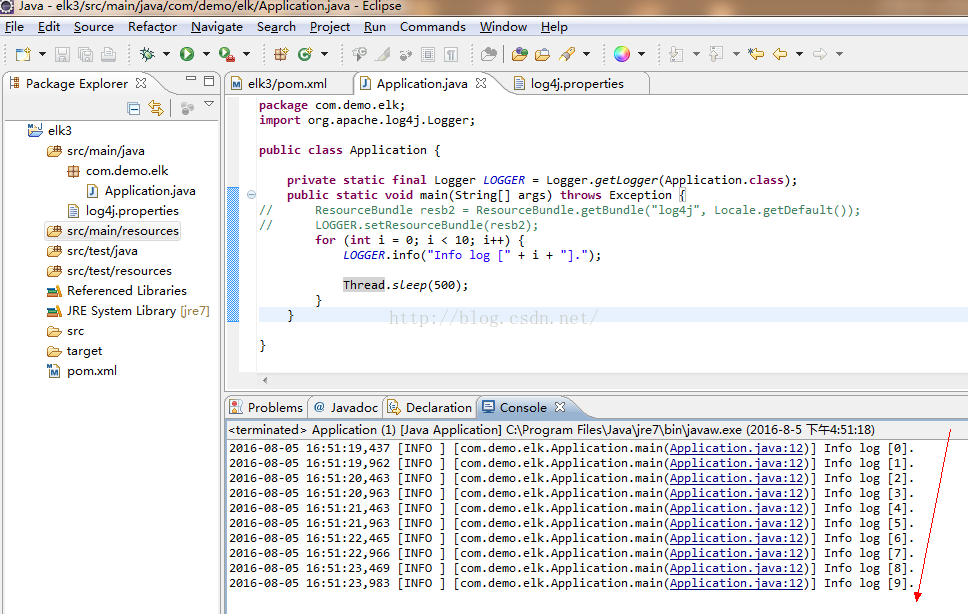This screenshot has width=968, height=614.
Task: Open the Back history dropdown arrow
Action: click(799, 54)
